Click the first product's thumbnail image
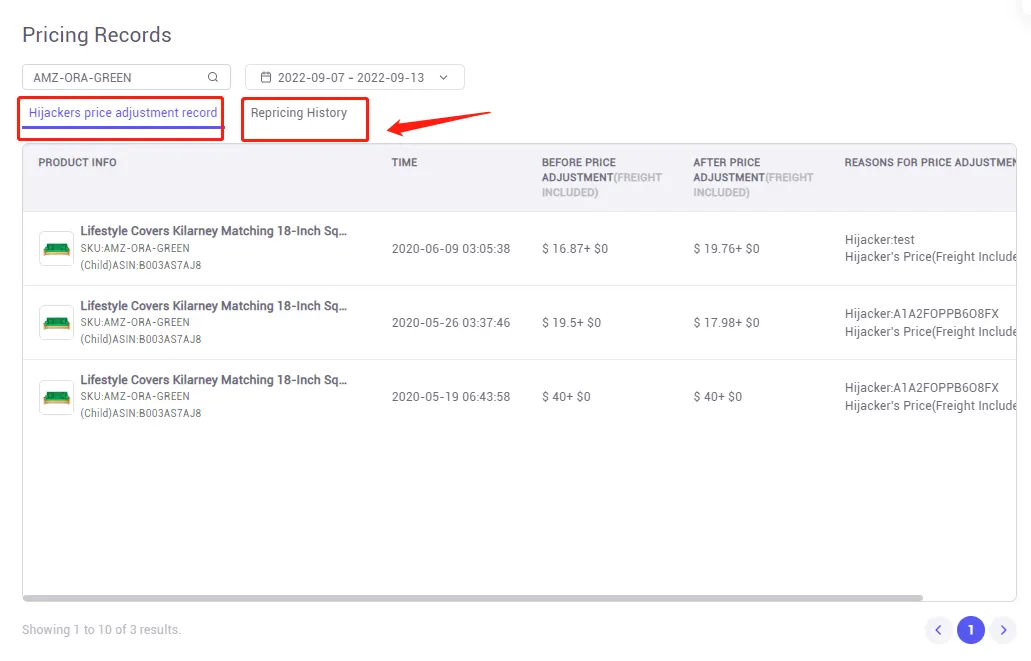 coord(55,247)
